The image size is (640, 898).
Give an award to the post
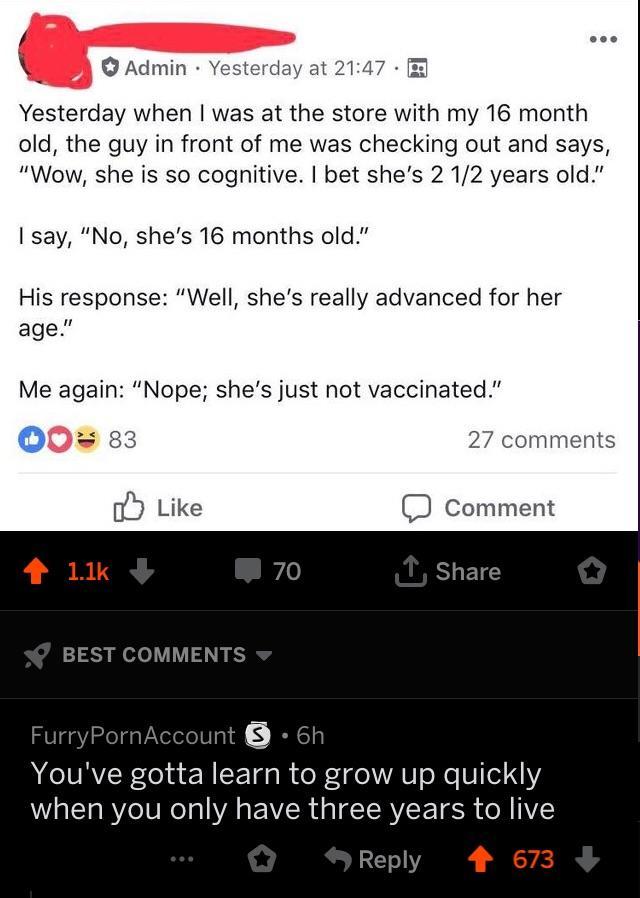(x=592, y=571)
